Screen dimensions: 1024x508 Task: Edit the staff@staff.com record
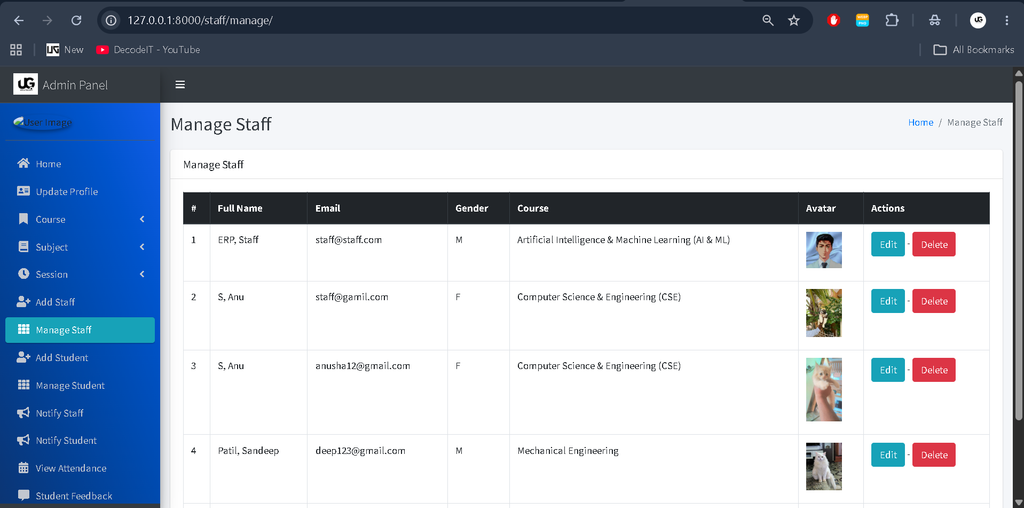pos(888,244)
